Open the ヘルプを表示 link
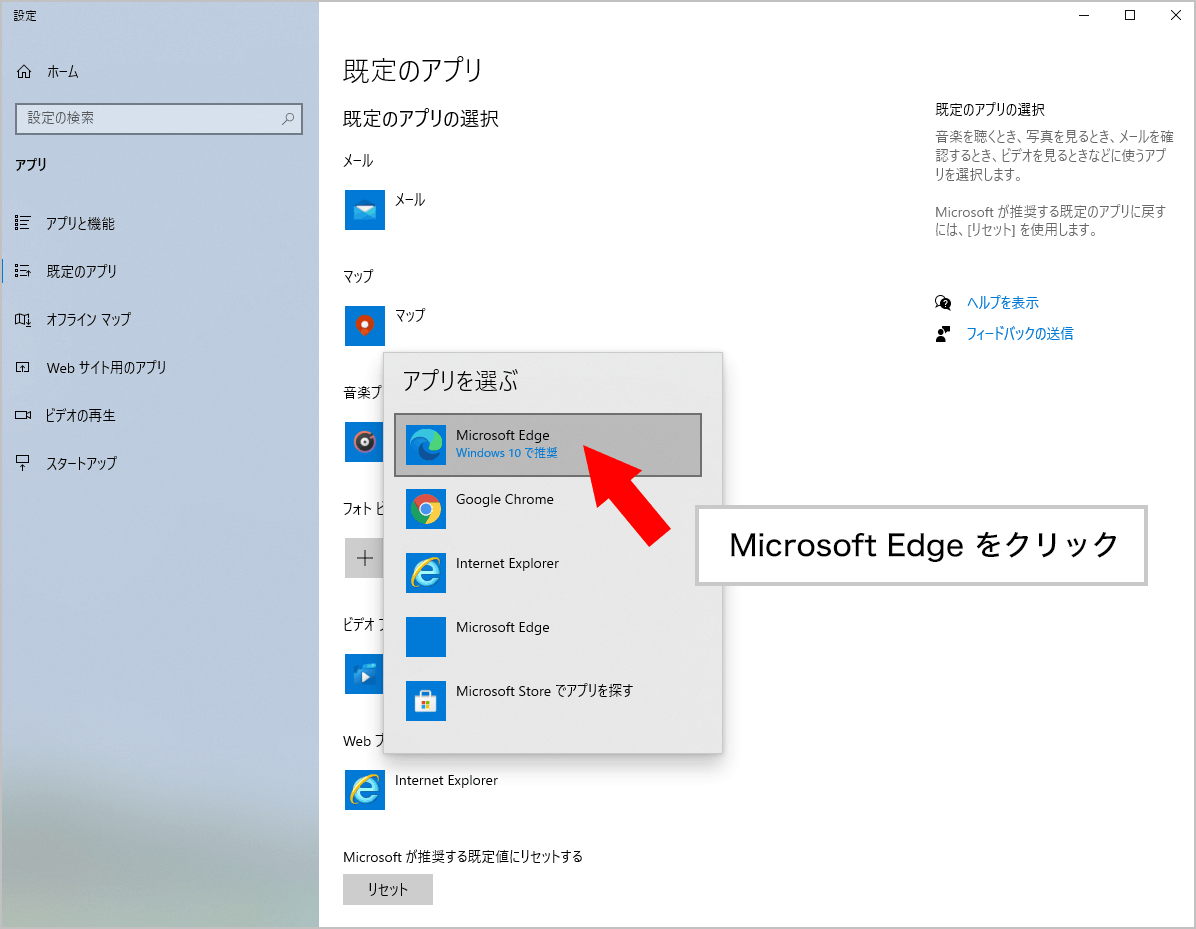1196x929 pixels. pyautogui.click(x=1002, y=303)
